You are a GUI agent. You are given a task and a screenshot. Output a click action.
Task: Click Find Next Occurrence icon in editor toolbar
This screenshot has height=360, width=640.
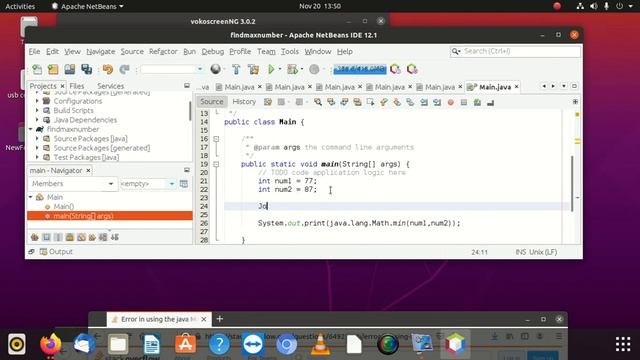pos(344,102)
